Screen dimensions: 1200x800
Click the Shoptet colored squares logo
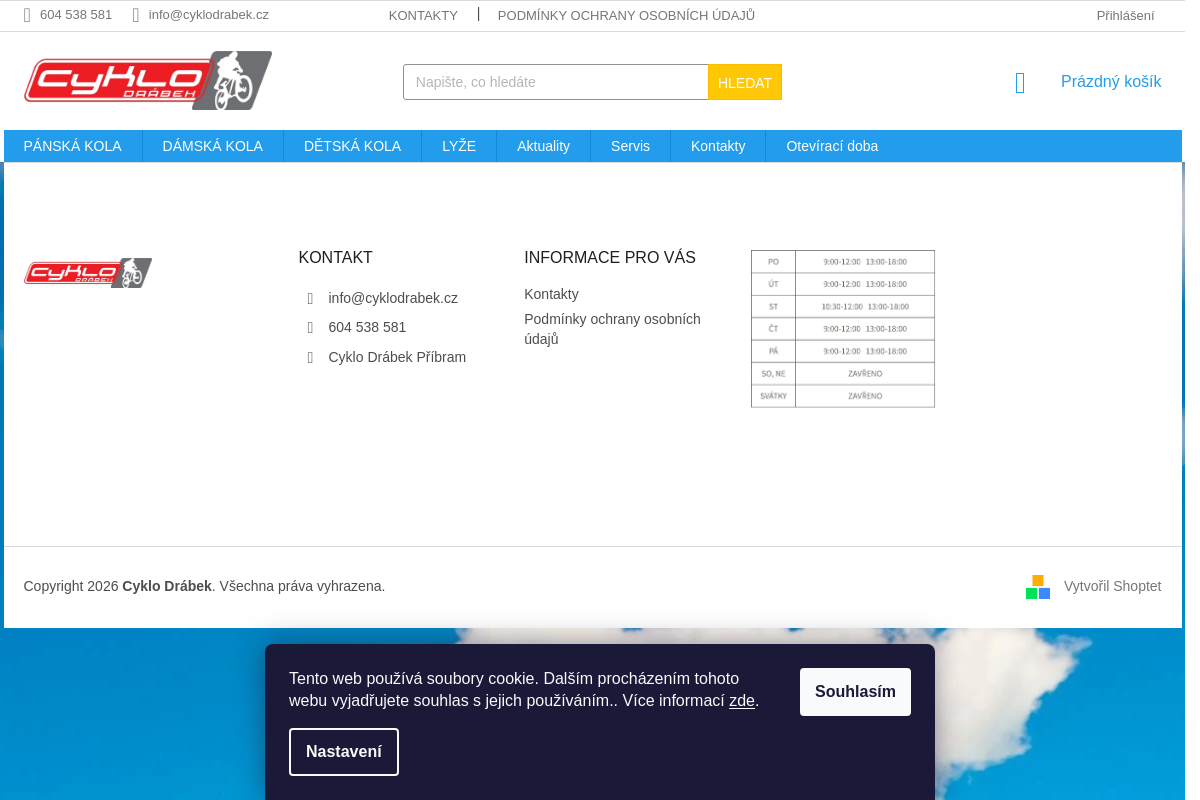(x=1038, y=587)
